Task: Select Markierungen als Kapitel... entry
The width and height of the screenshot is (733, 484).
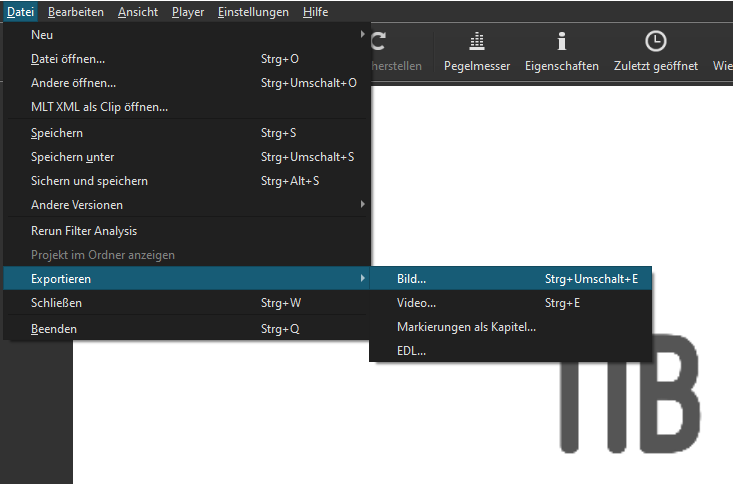Action: pos(466,327)
